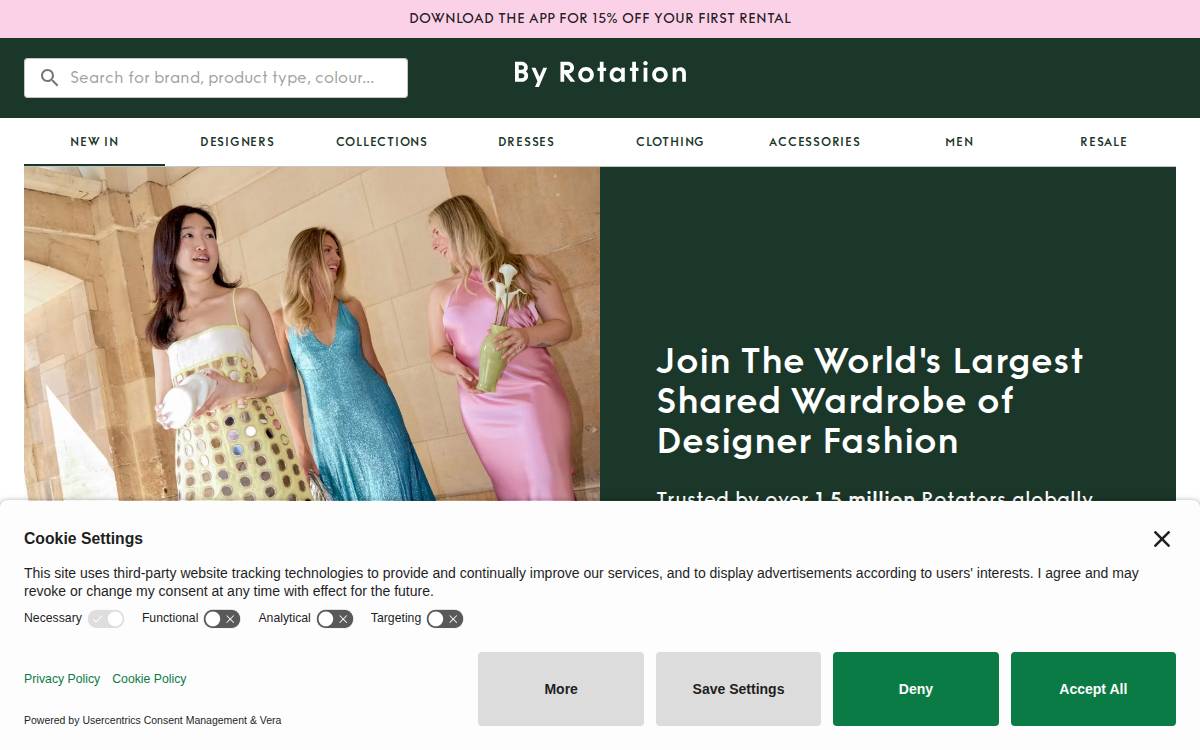Close the Cookie Settings banner
The height and width of the screenshot is (750, 1200).
(1161, 539)
